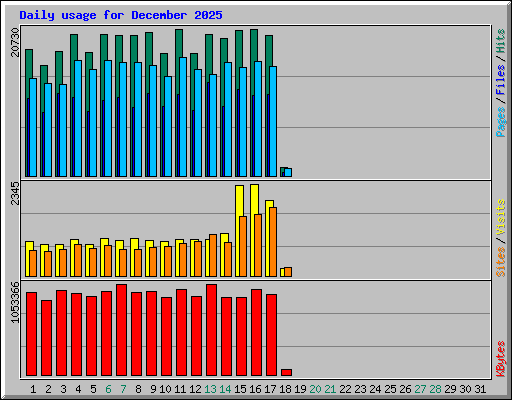Screen dimensions: 512x400
Task: Click day 9 on the x-axis
Action: coord(153,389)
